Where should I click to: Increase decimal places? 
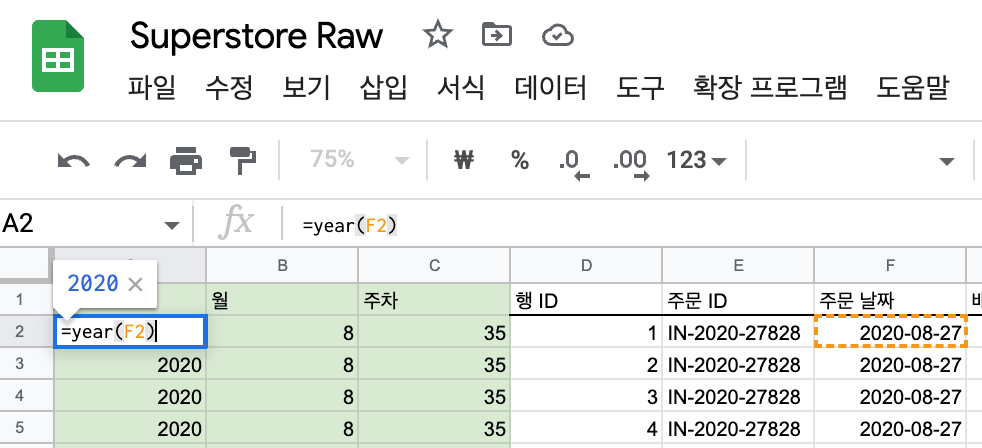click(x=630, y=164)
